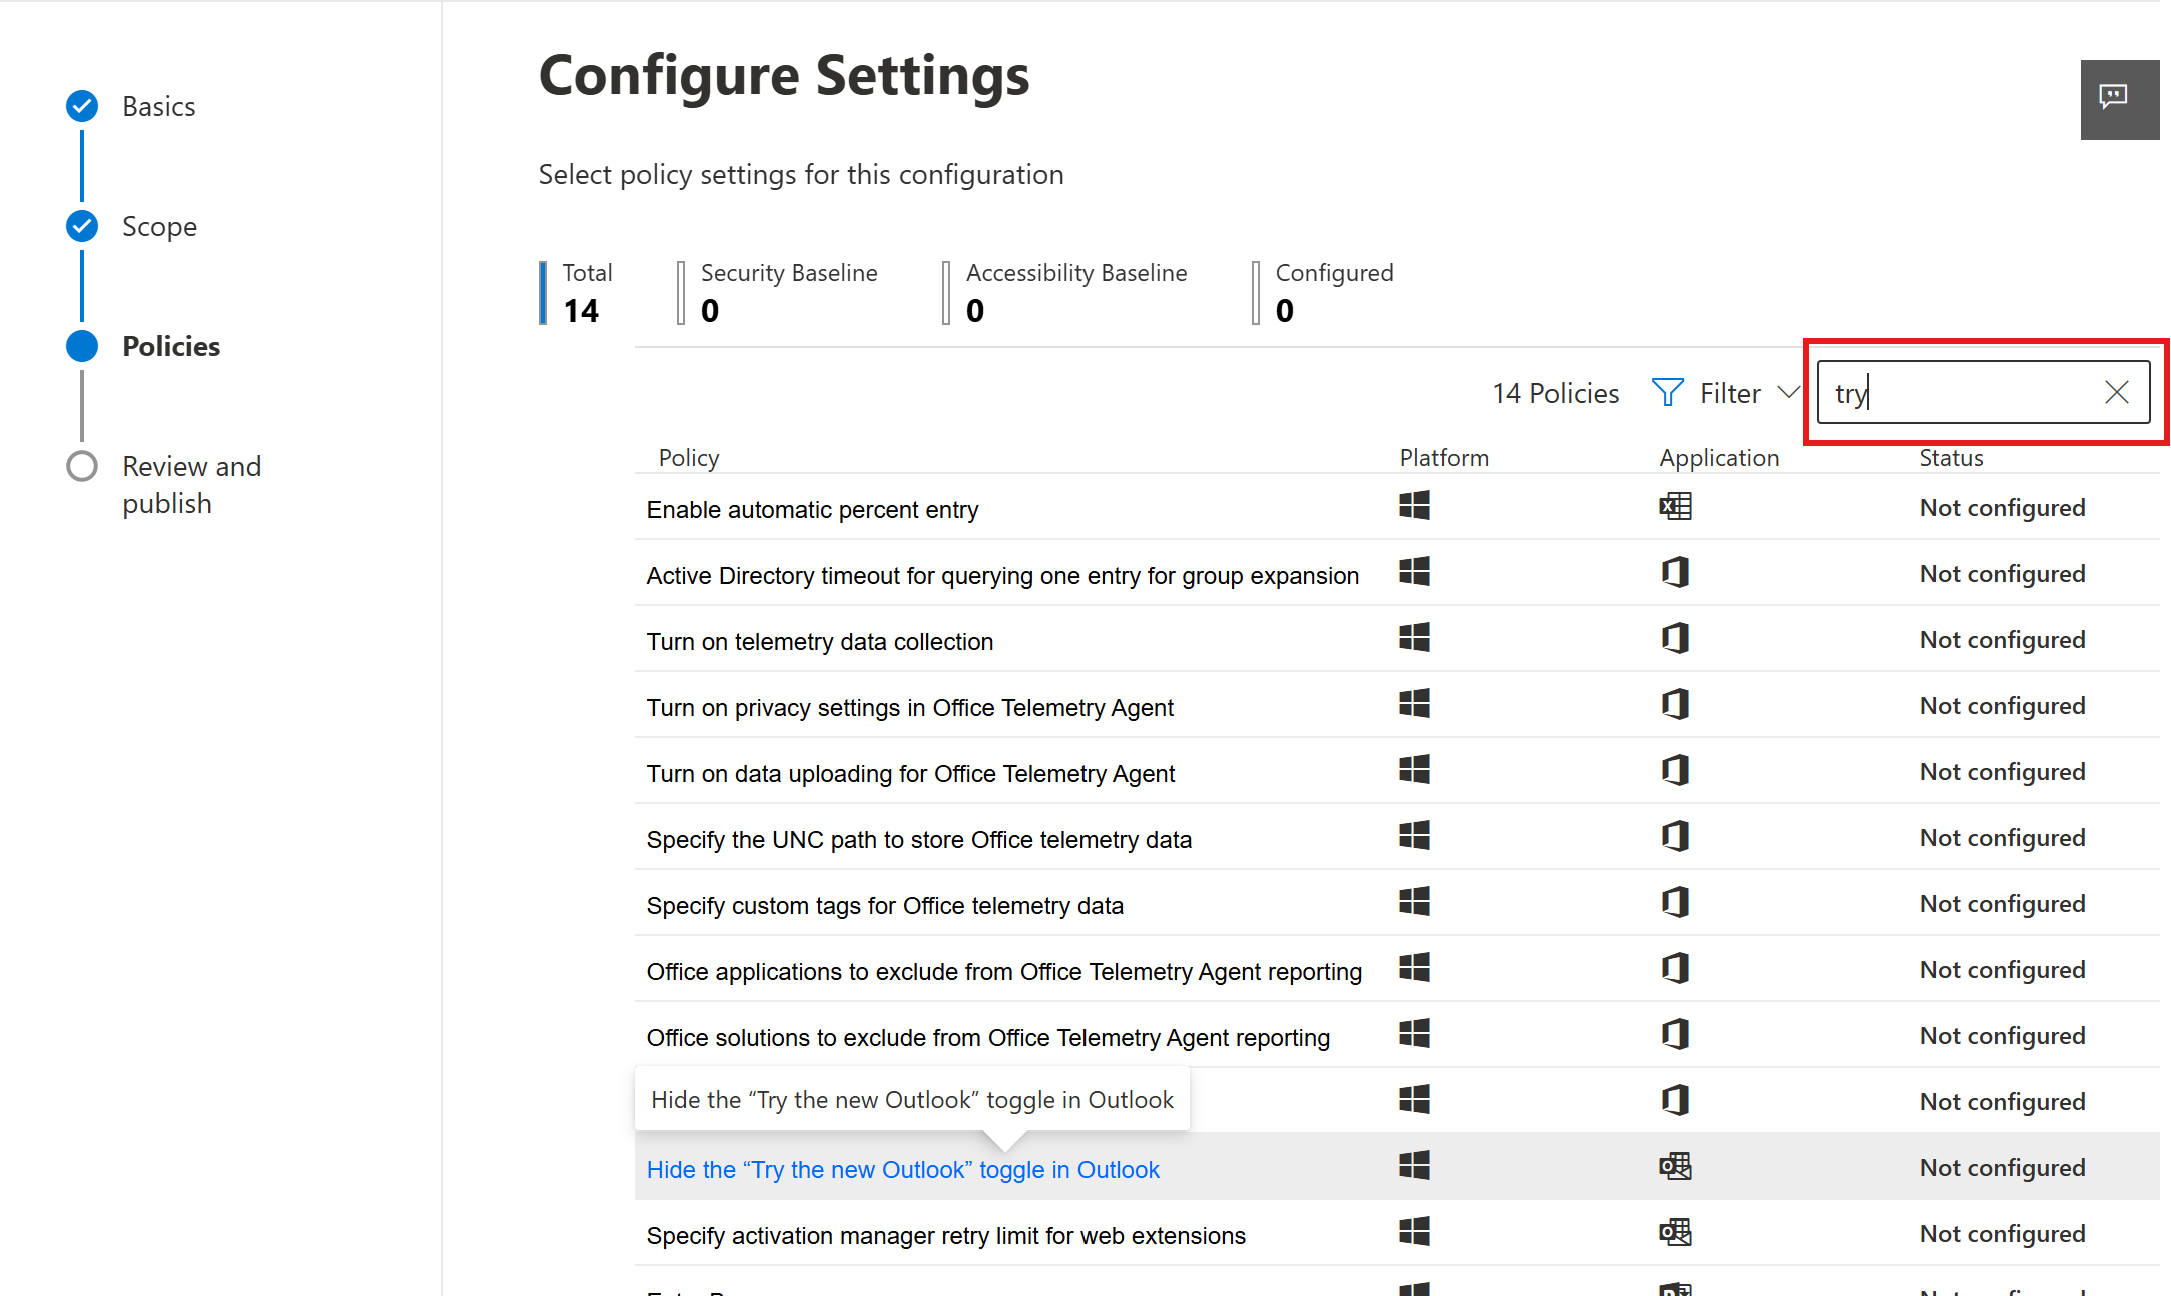Click the feedback chat icon

[2112, 97]
